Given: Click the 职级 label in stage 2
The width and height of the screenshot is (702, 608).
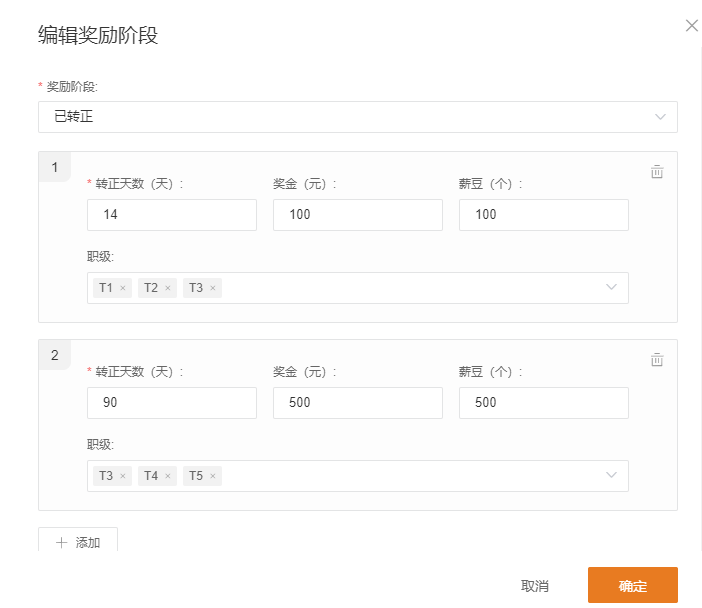Looking at the screenshot, I should pos(100,445).
